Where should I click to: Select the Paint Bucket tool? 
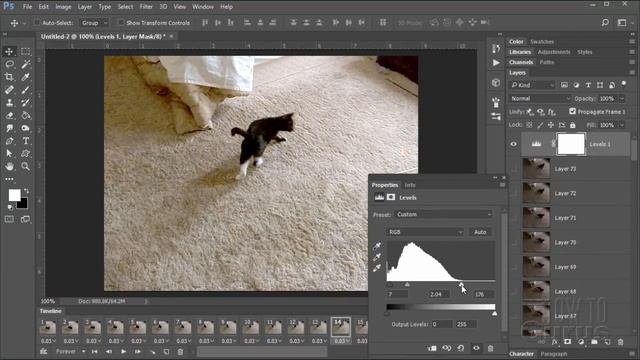[x=25, y=116]
